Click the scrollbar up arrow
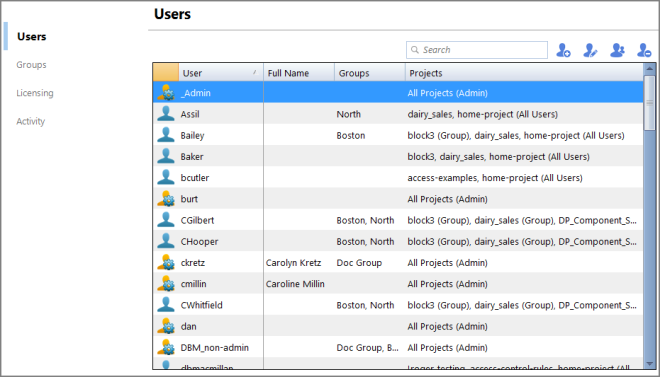Screen dimensions: 660x377 tap(649, 69)
